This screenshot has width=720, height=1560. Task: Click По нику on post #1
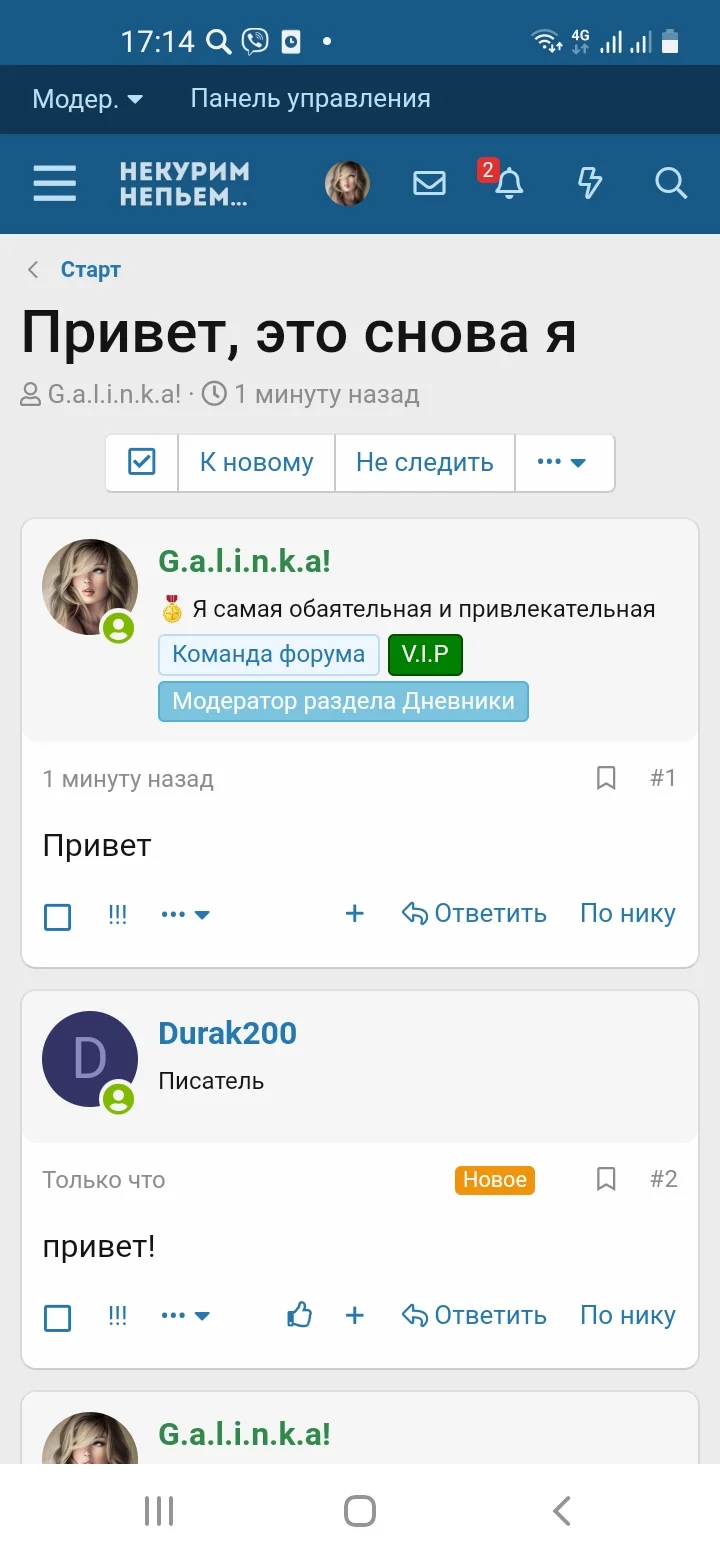click(x=628, y=913)
